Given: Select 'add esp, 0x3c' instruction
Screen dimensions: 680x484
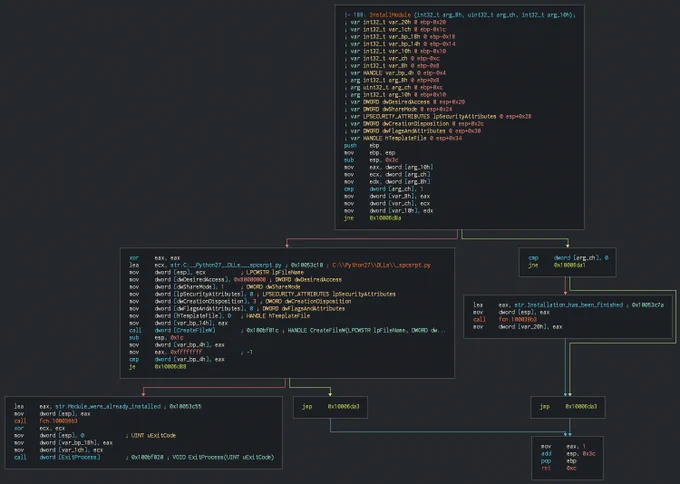Looking at the screenshot, I should coord(568,454).
